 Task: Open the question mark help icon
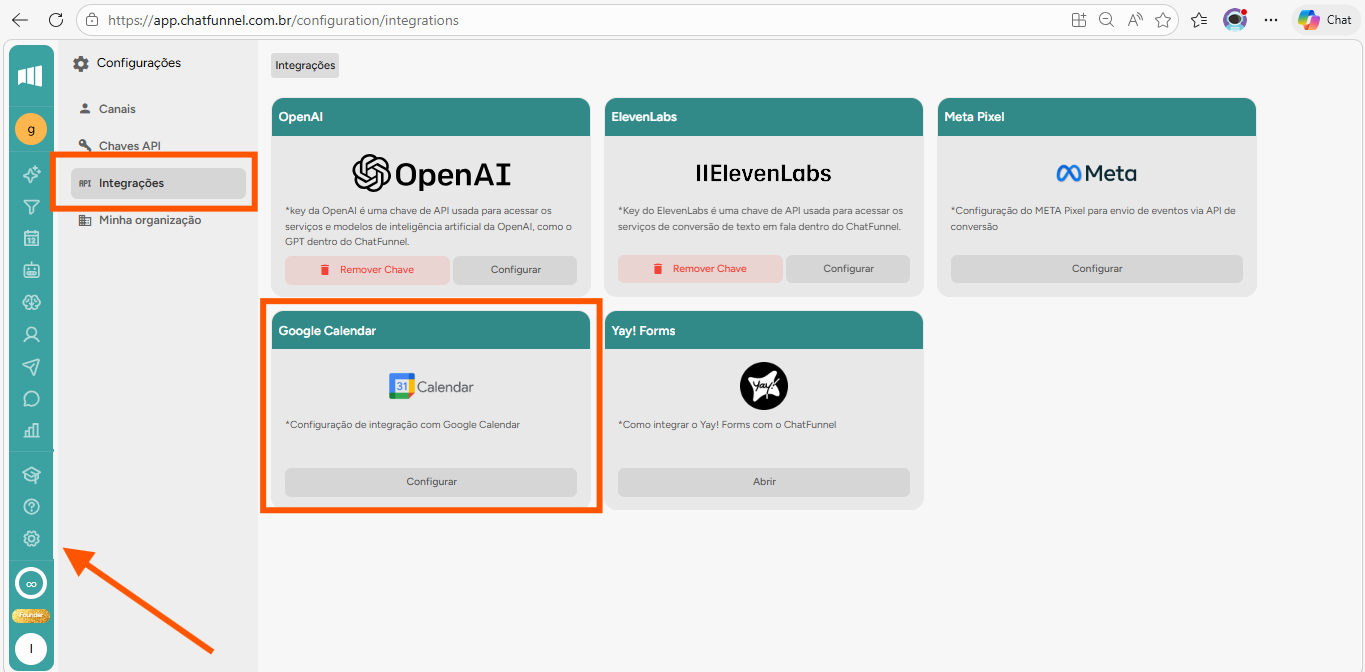pyautogui.click(x=31, y=507)
